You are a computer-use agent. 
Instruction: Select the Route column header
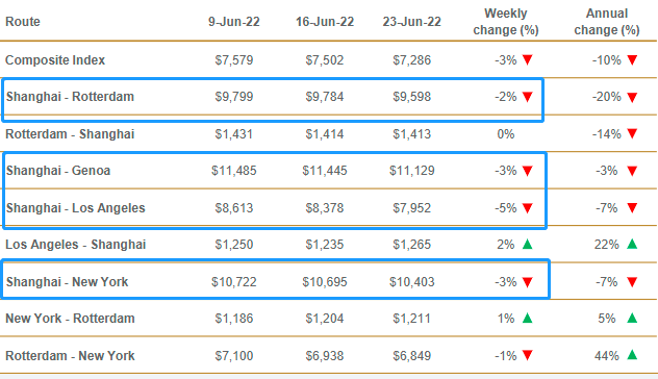pos(23,21)
